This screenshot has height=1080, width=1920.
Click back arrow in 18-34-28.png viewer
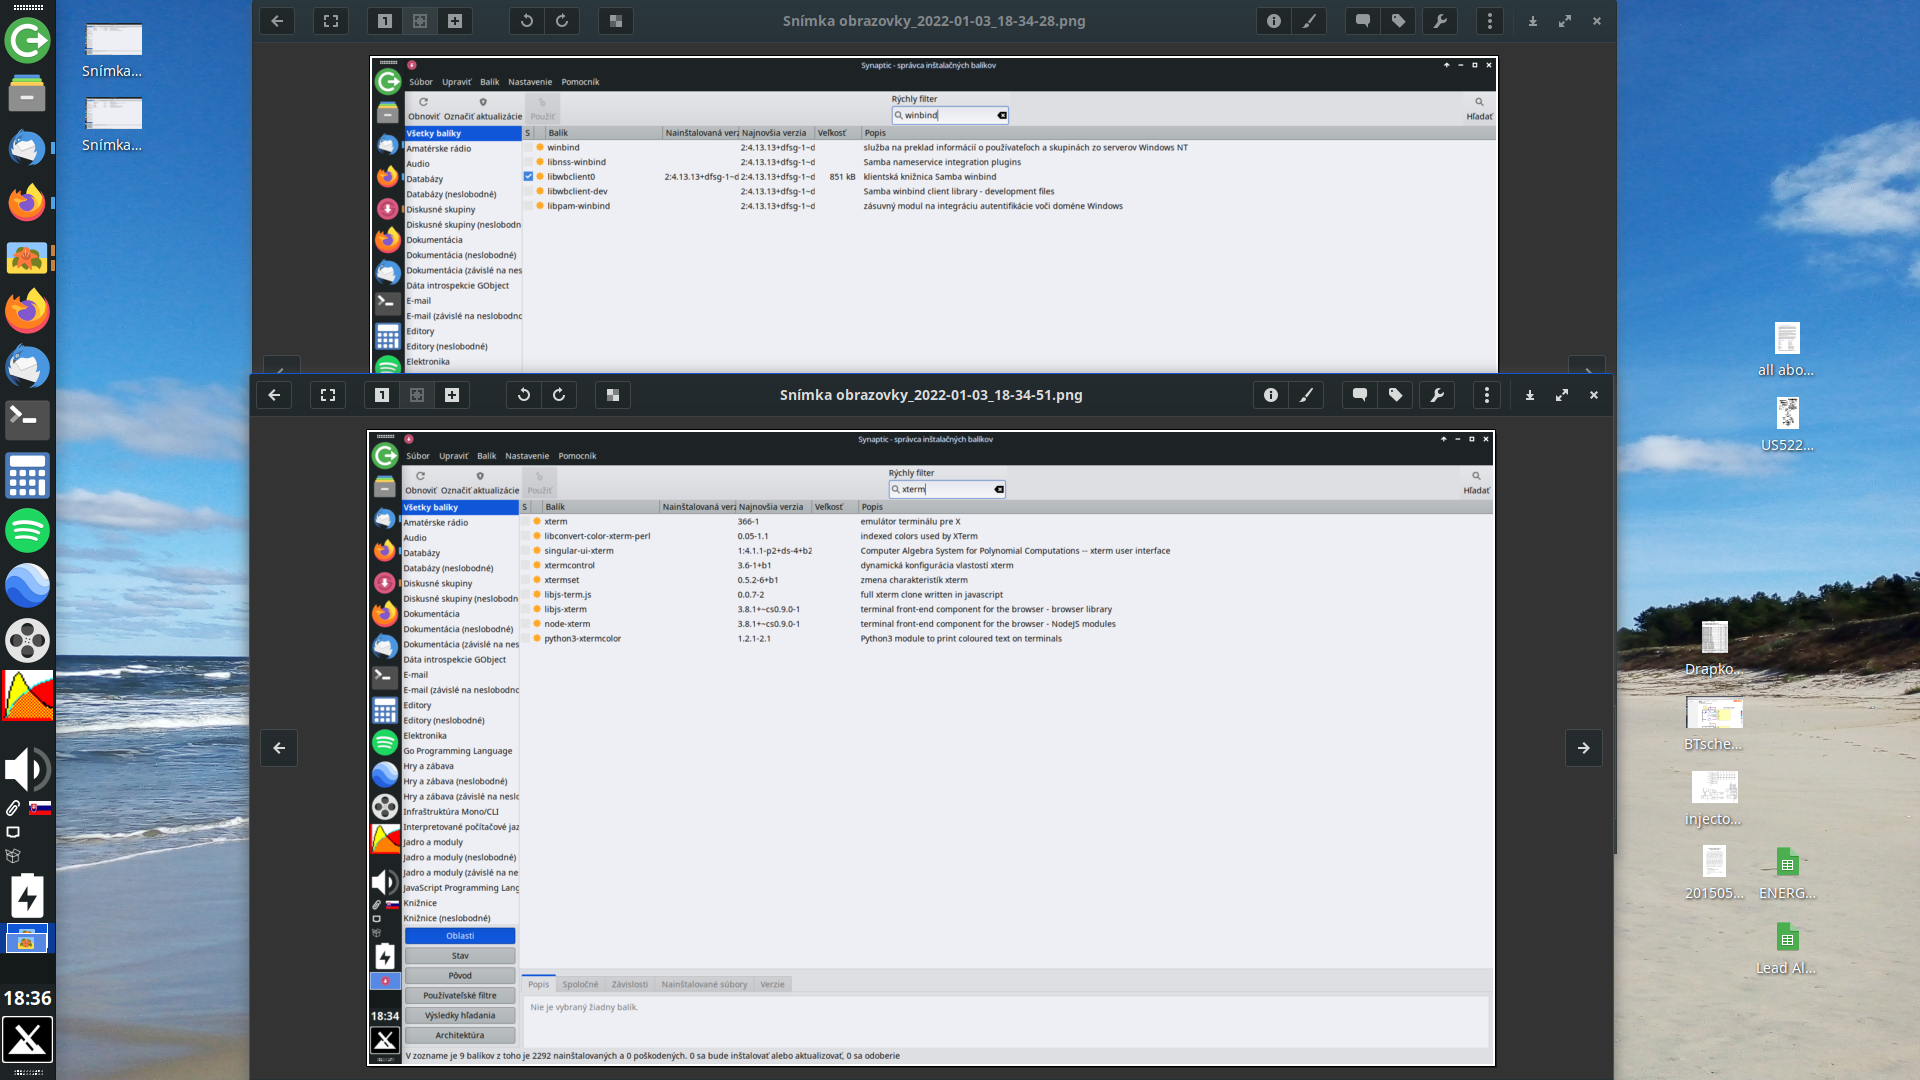pyautogui.click(x=277, y=21)
